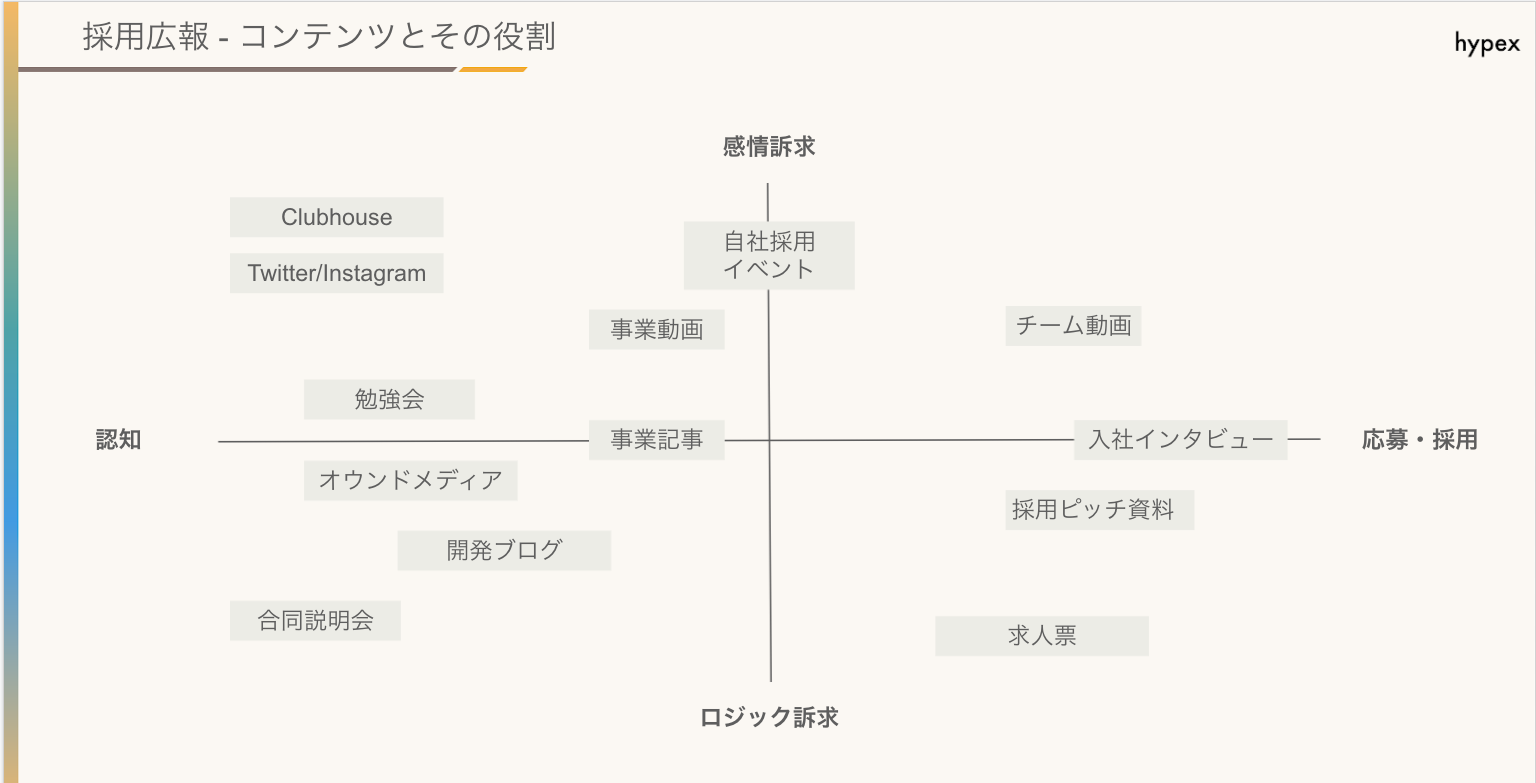The width and height of the screenshot is (1536, 783).
Task: Select the 応募・採用 axis label
Action: click(x=1419, y=440)
